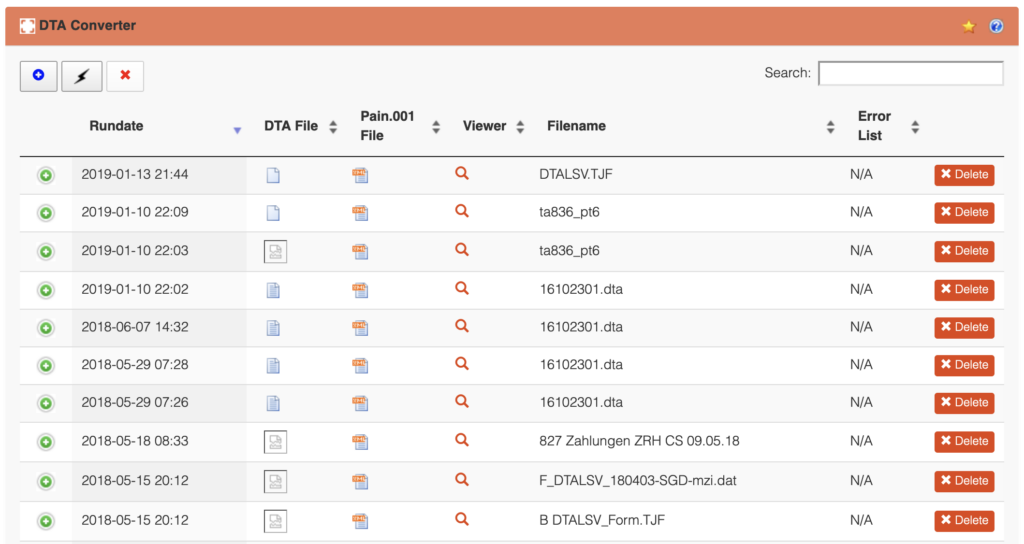Open DTA file icon for DTALSV.TJF
The width and height of the screenshot is (1024, 544).
(x=273, y=175)
